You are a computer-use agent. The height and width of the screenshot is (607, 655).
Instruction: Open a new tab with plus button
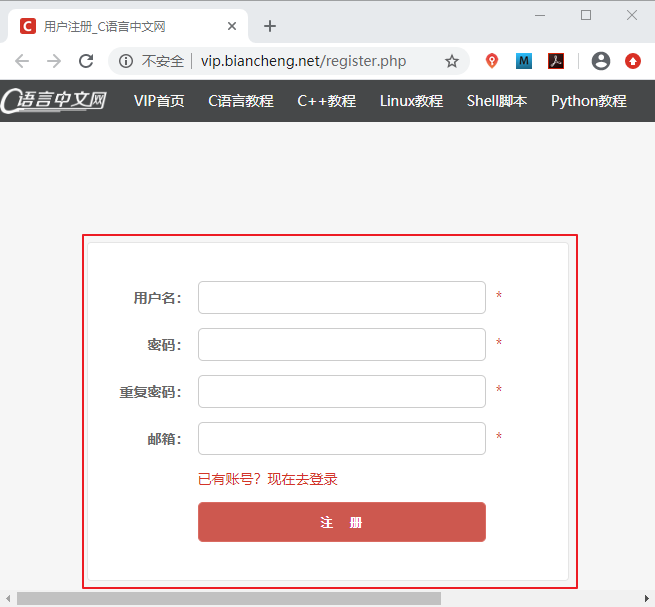[x=270, y=26]
